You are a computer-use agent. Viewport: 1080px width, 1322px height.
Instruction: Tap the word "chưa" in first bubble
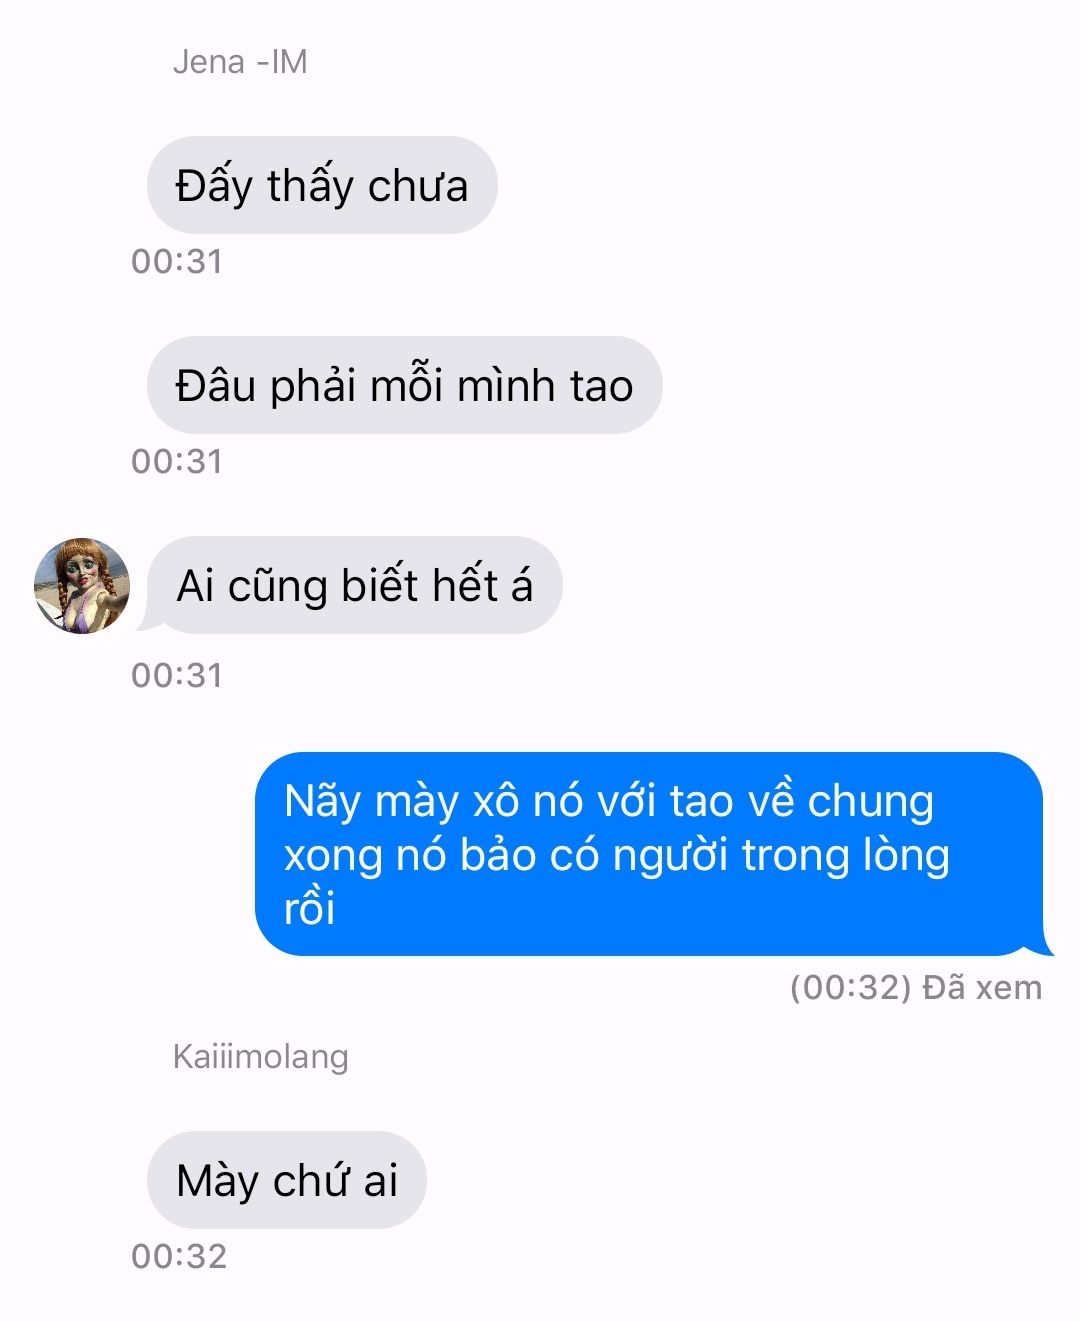point(418,187)
